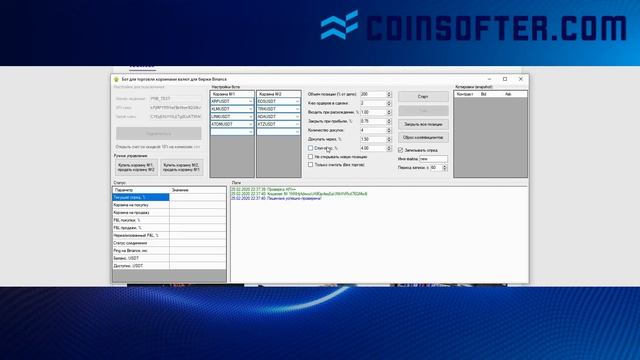Select the Нереализованный P&L, % row
Image resolution: width=640 pixels, height=360 pixels.
pyautogui.click(x=169, y=236)
